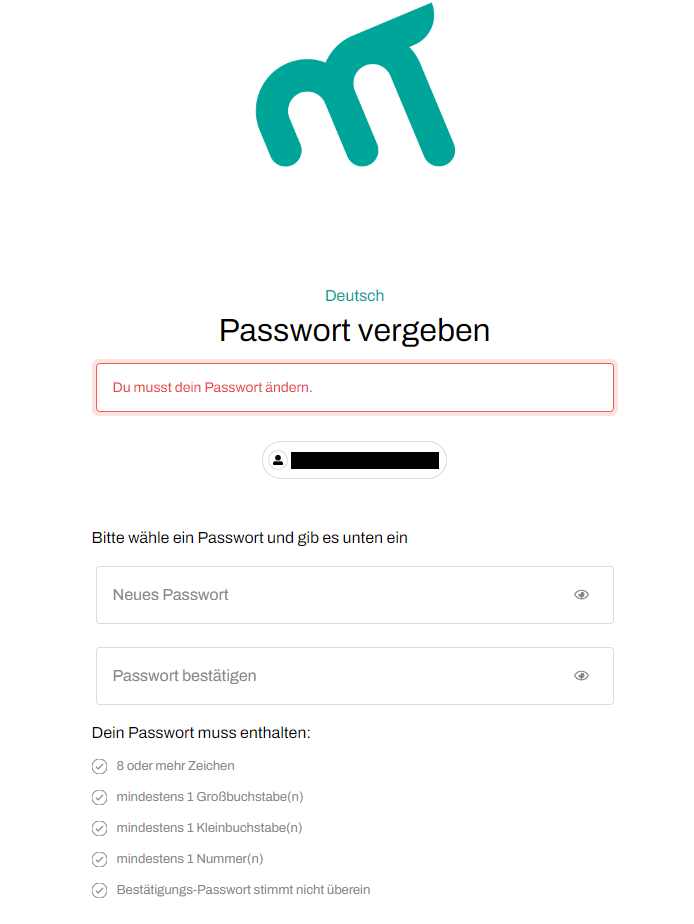Screen dimensions: 694x924
Task: Click check icon beside 8 oder mehr Zeichen
Action: tap(99, 767)
